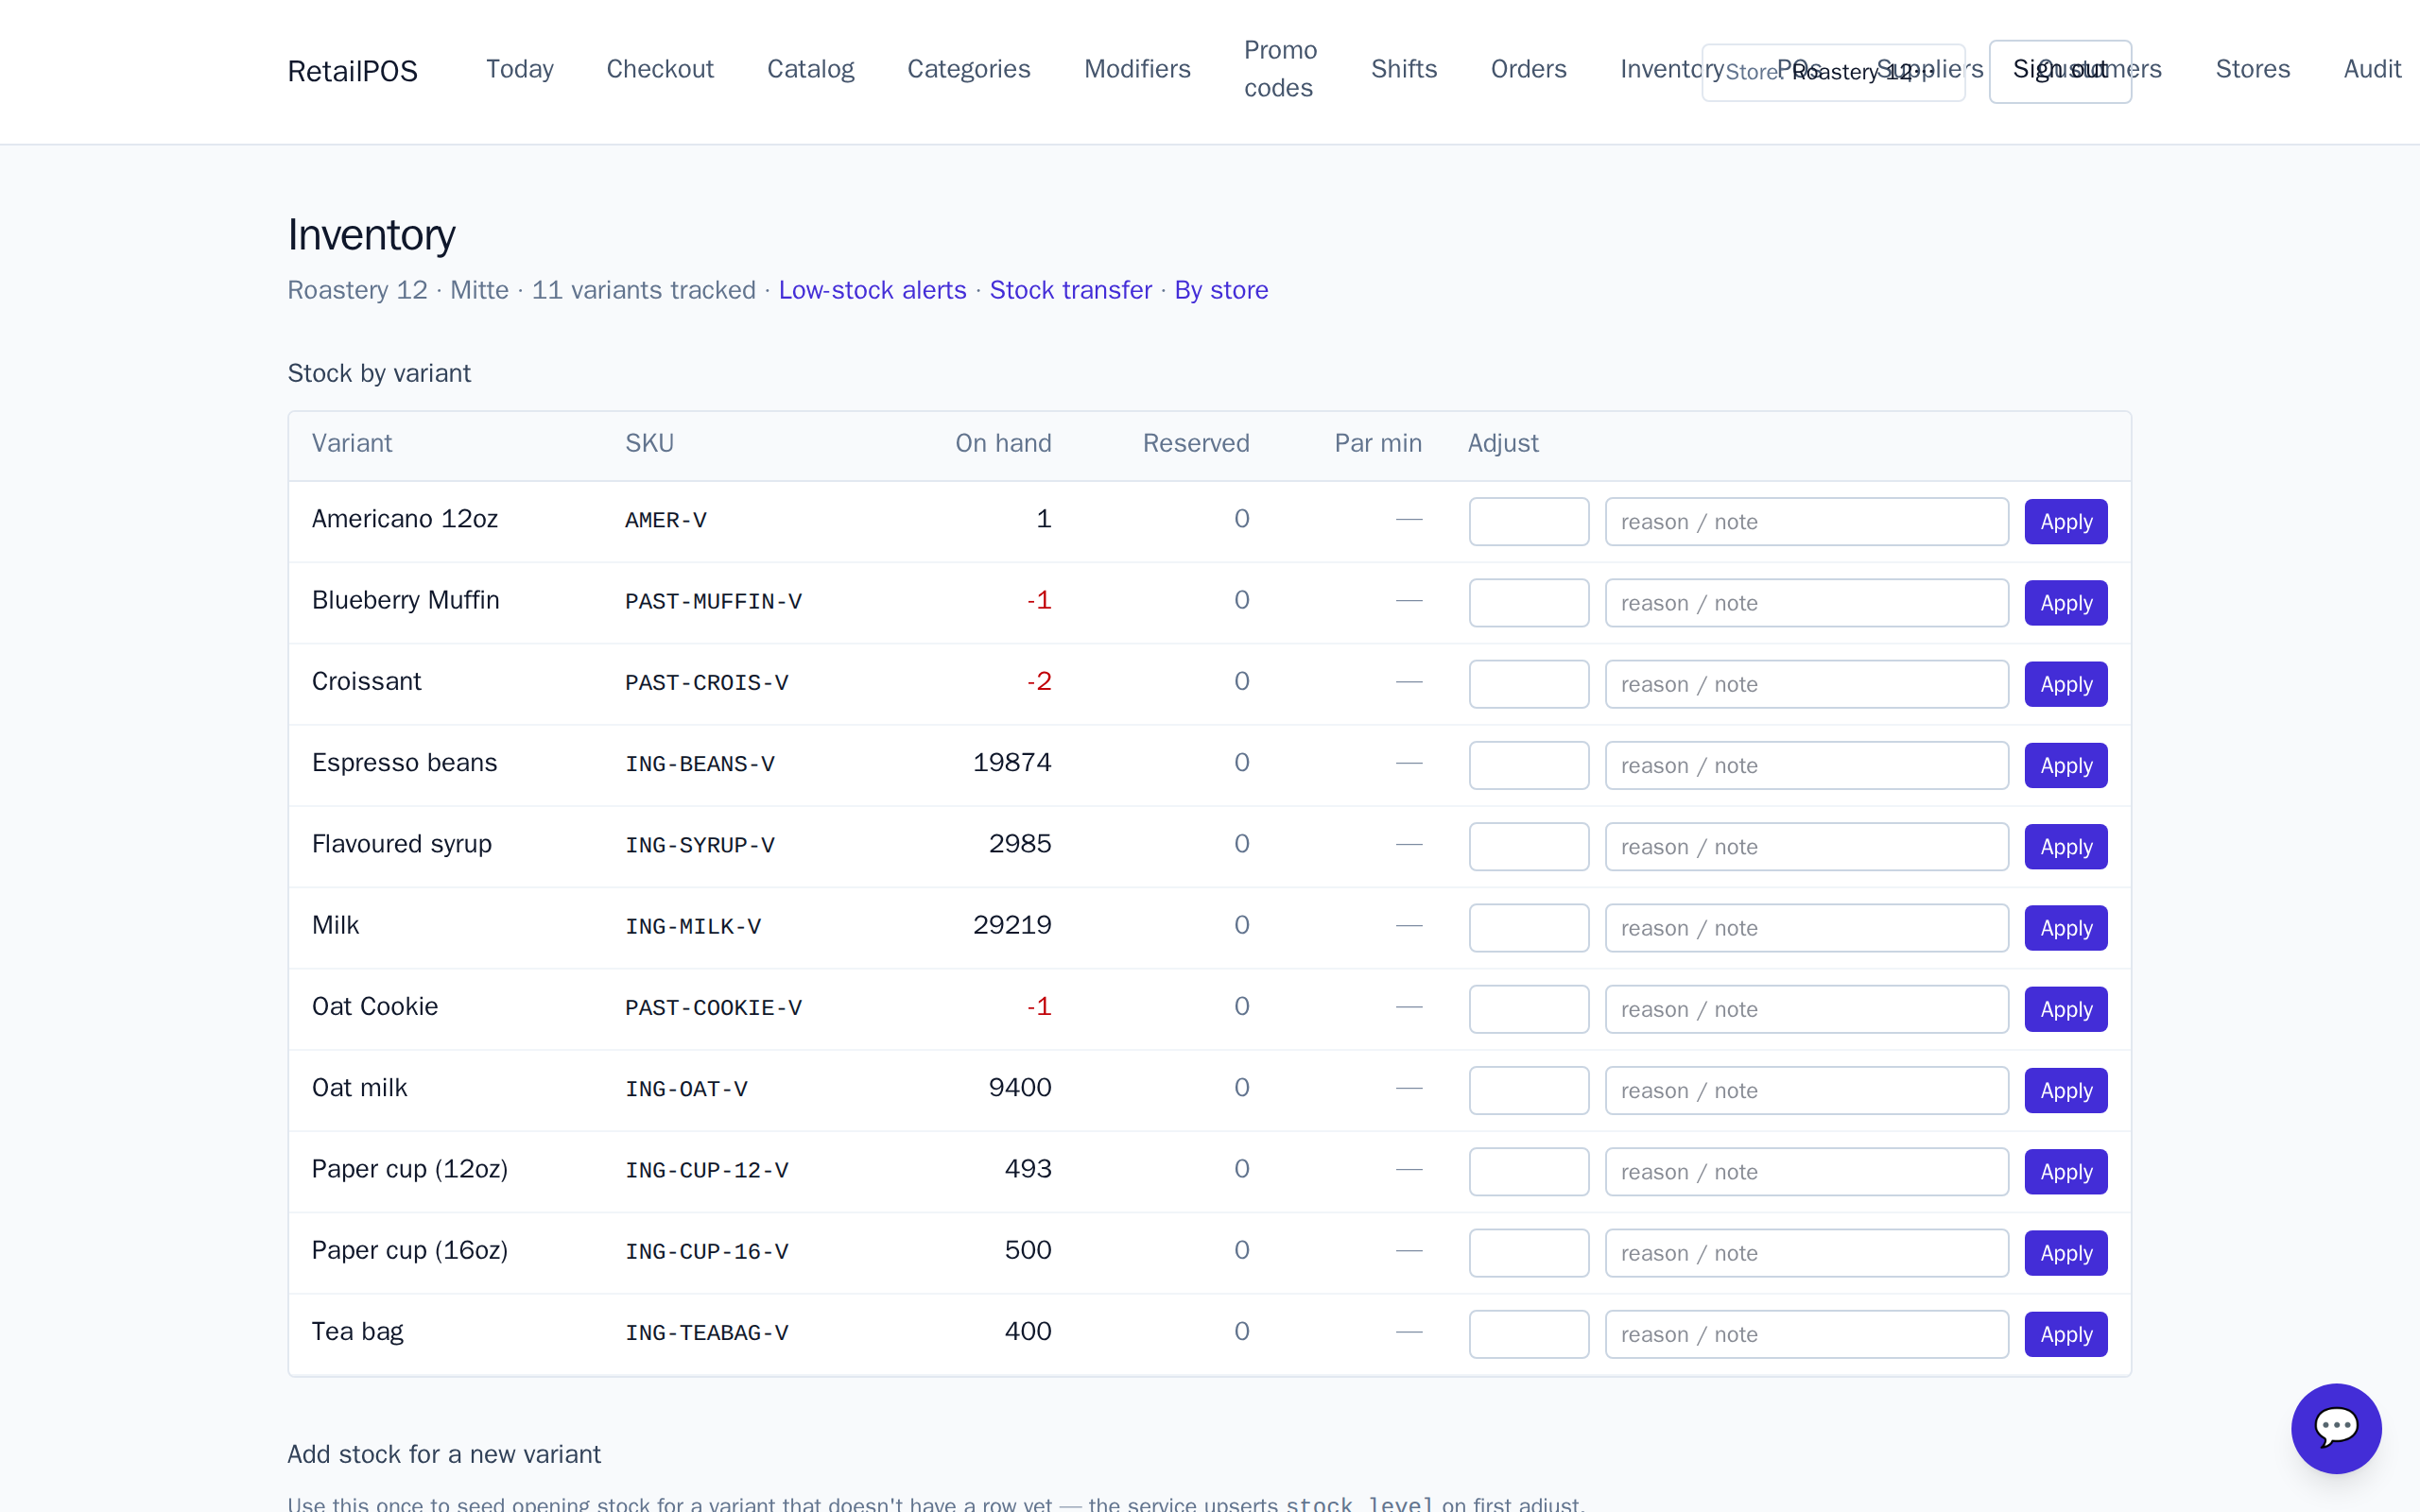Apply adjustment for Americano 12oz
Screen dimensions: 2420x1512
click(2066, 522)
